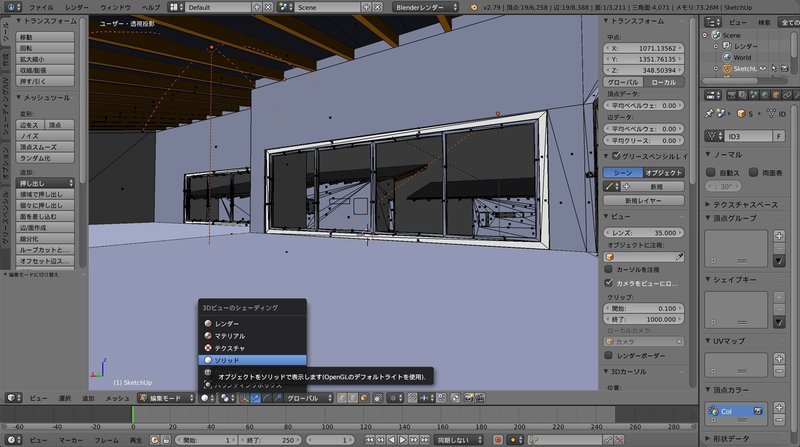The image size is (800, 447).
Task: Click the pin icon in properties breadcrumb
Action: (709, 114)
